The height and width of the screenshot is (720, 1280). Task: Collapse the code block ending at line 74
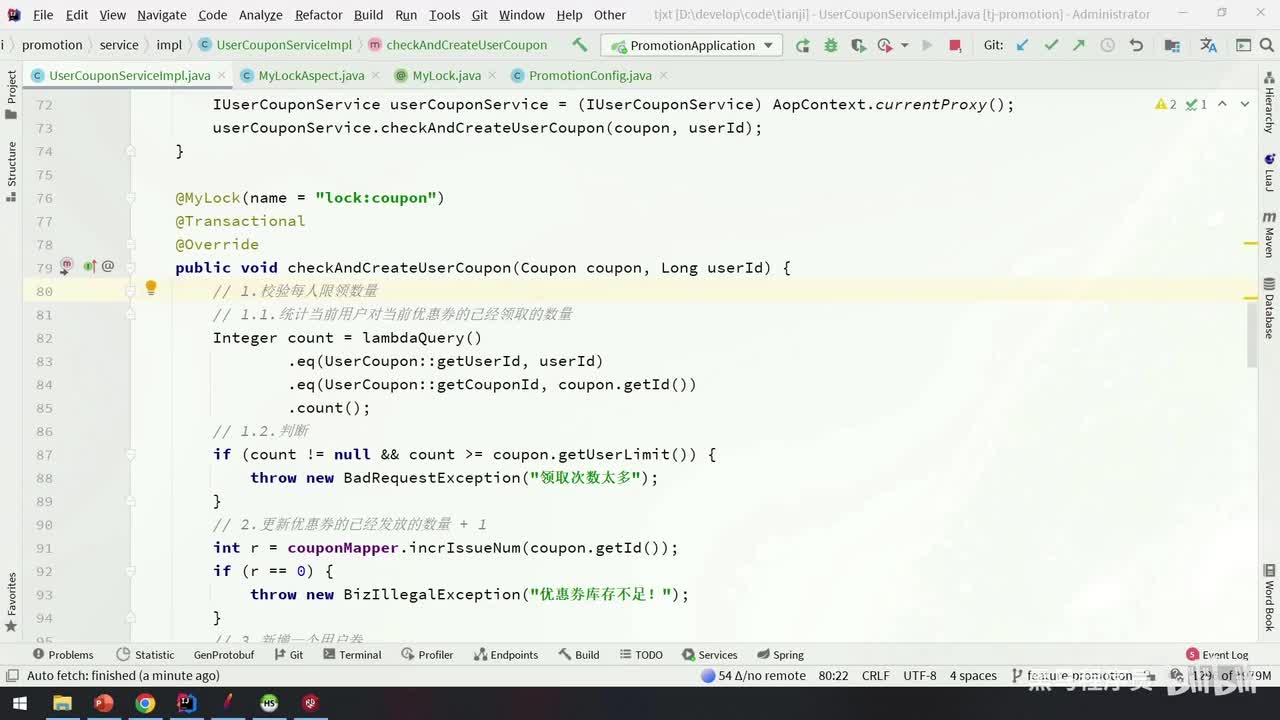(130, 151)
